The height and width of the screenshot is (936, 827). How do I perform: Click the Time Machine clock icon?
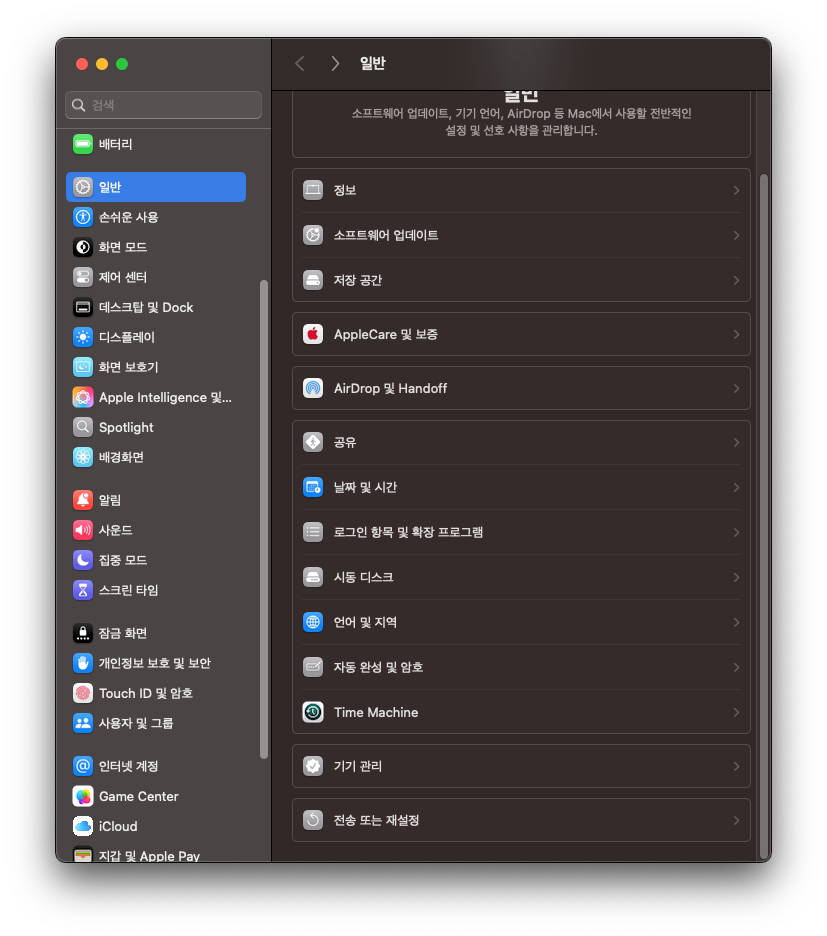pyautogui.click(x=313, y=712)
